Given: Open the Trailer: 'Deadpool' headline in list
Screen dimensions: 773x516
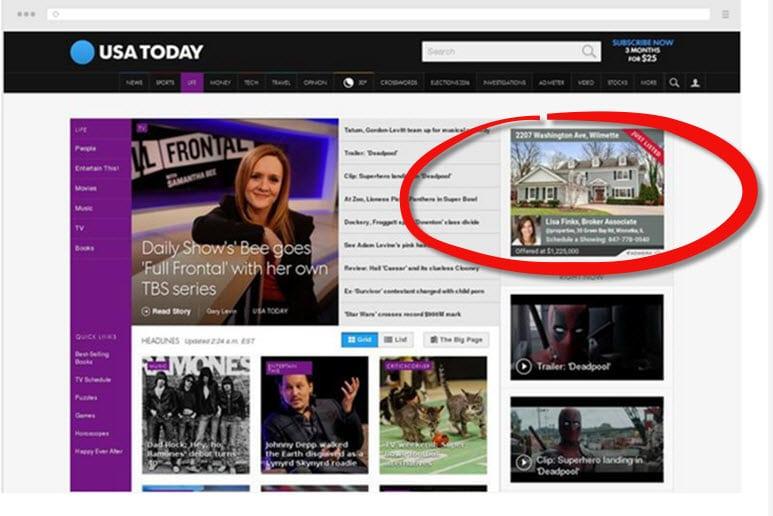Looking at the screenshot, I should pos(371,153).
